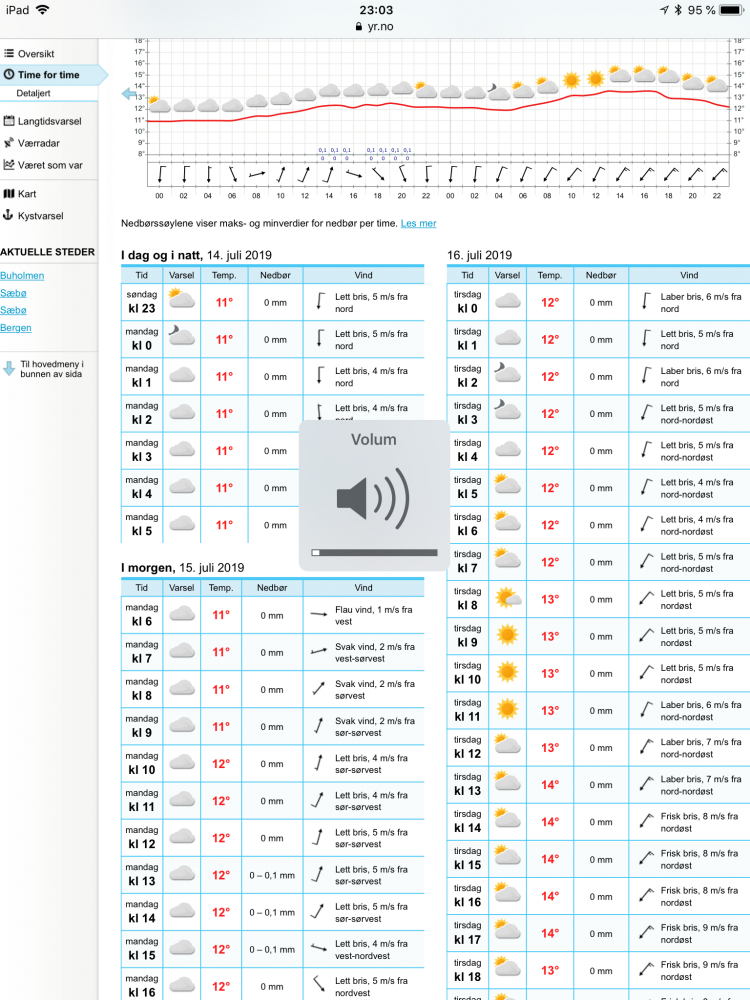Click the AKTUELLE STEDER heading
Image resolution: width=750 pixels, height=1000 pixels.
(47, 252)
